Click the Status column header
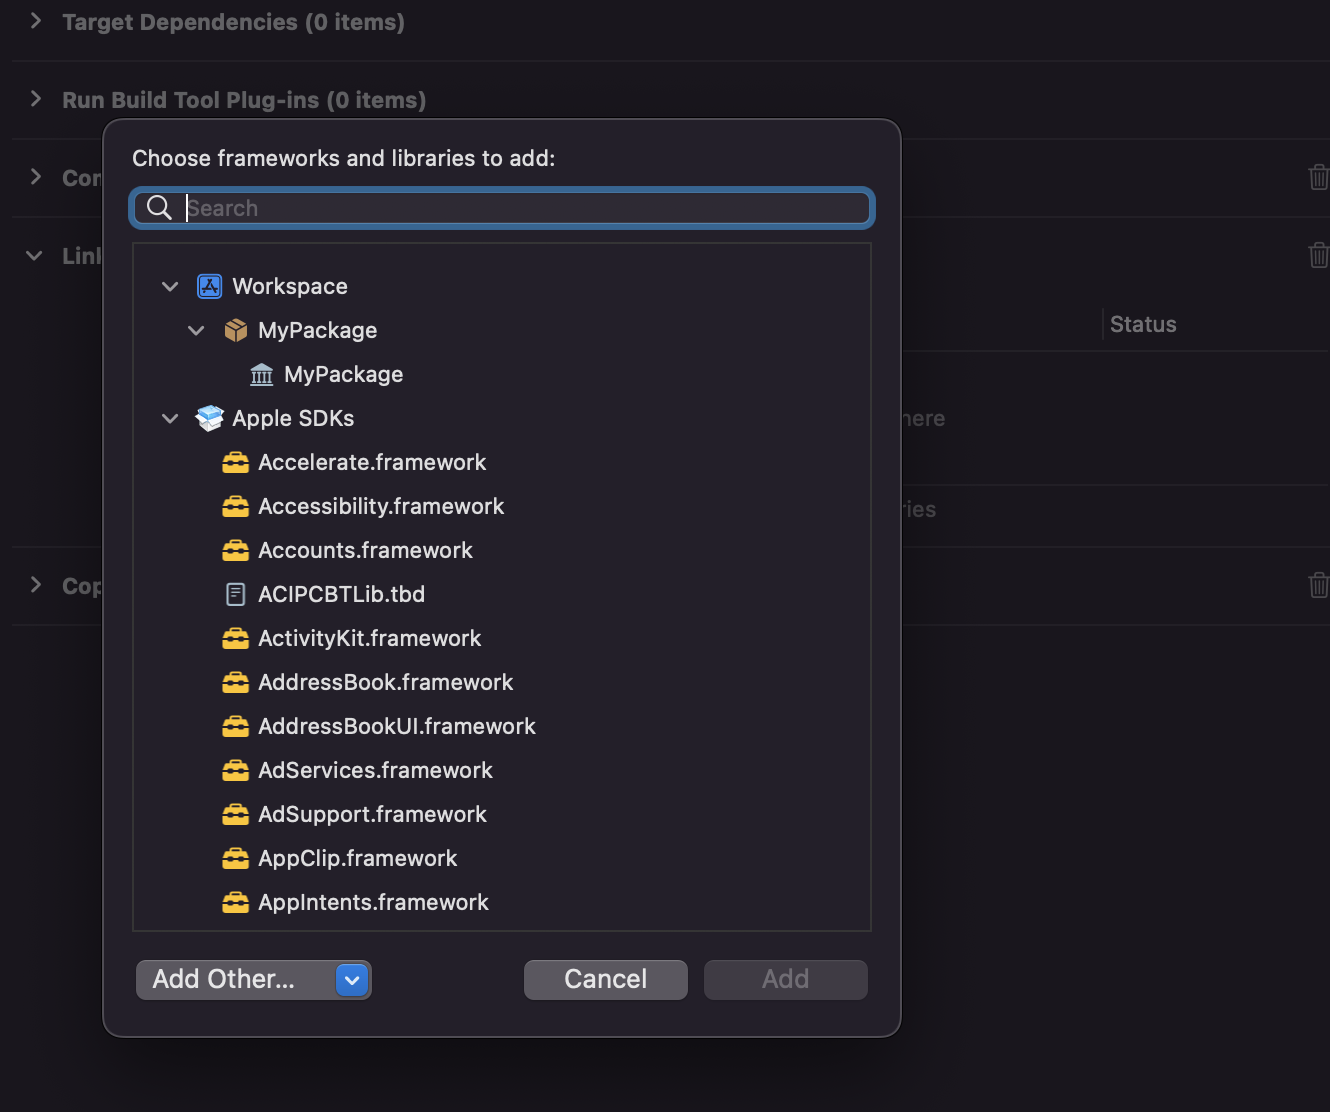Screen dimensions: 1330x1112 tap(1143, 324)
